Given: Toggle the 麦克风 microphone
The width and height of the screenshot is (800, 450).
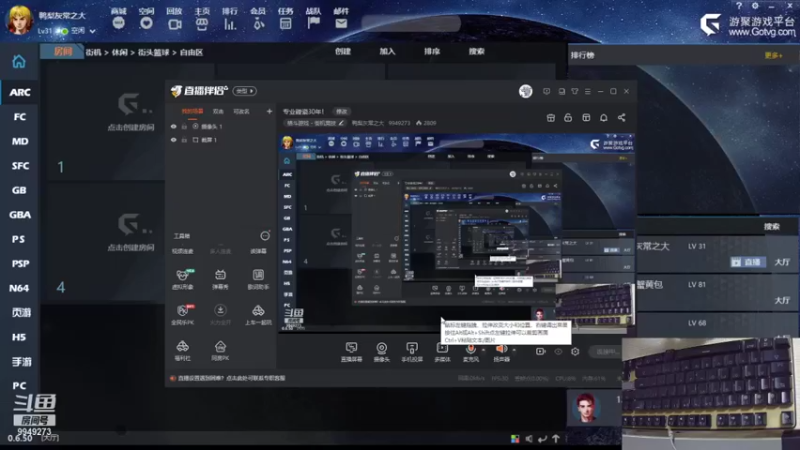Looking at the screenshot, I should click(x=470, y=352).
